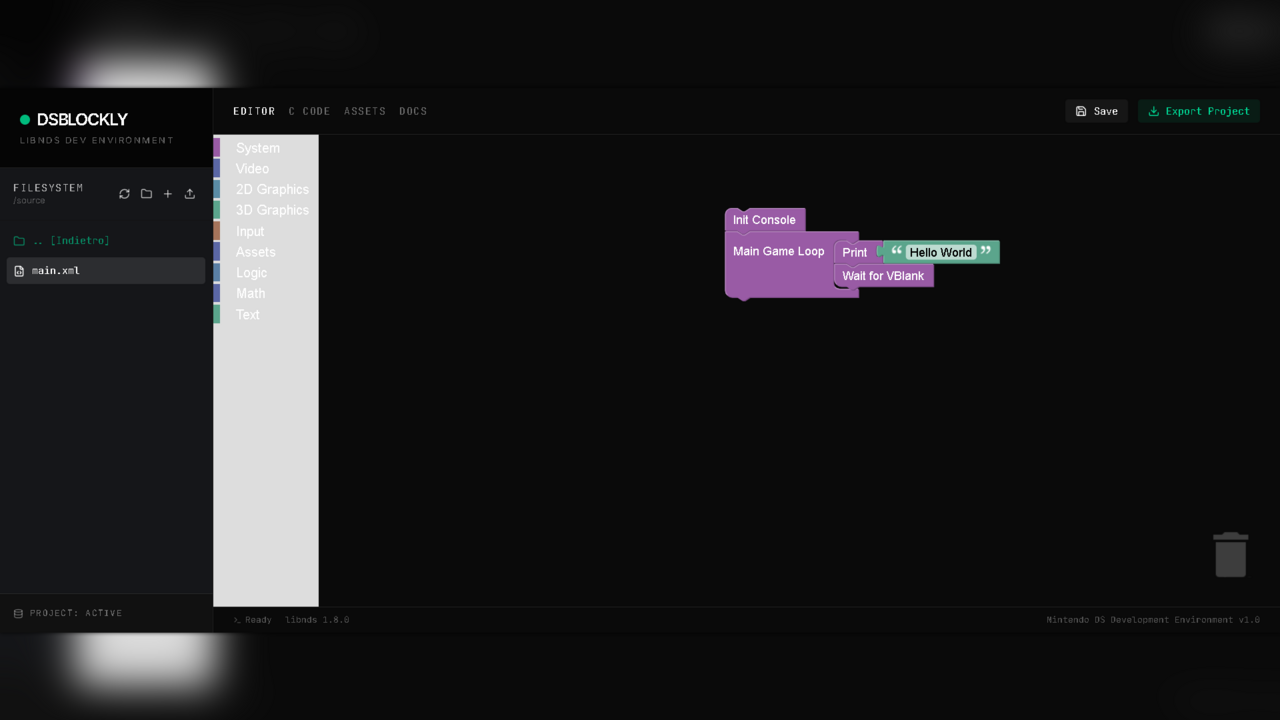Click the upload icon in Filesystem header
This screenshot has width=1280, height=720.
coord(190,194)
